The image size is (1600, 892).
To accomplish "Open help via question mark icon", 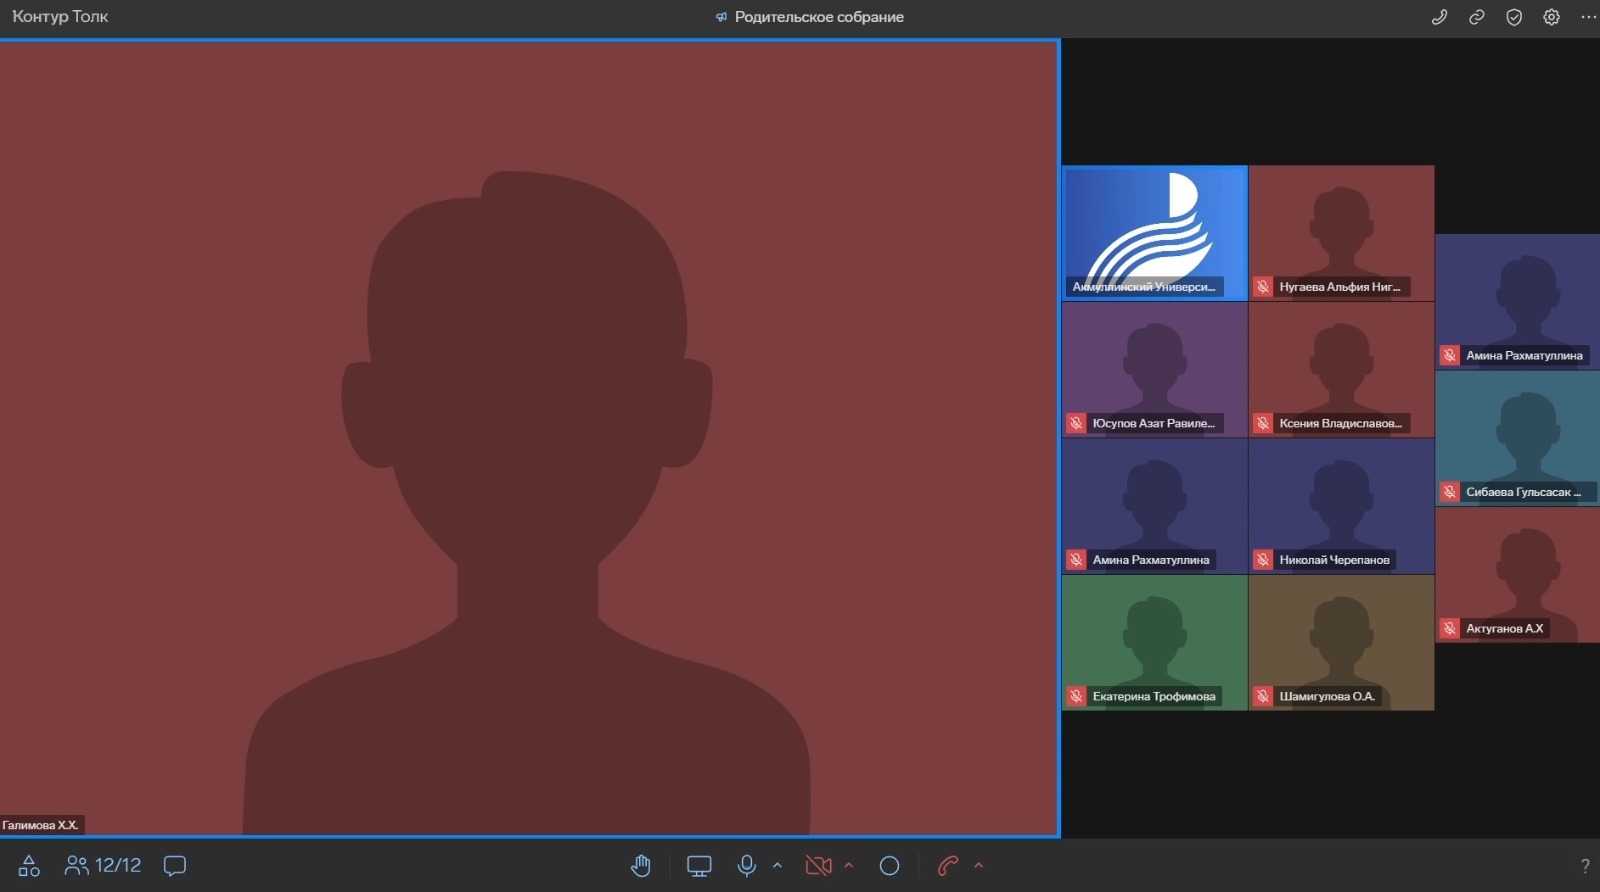I will point(1584,866).
